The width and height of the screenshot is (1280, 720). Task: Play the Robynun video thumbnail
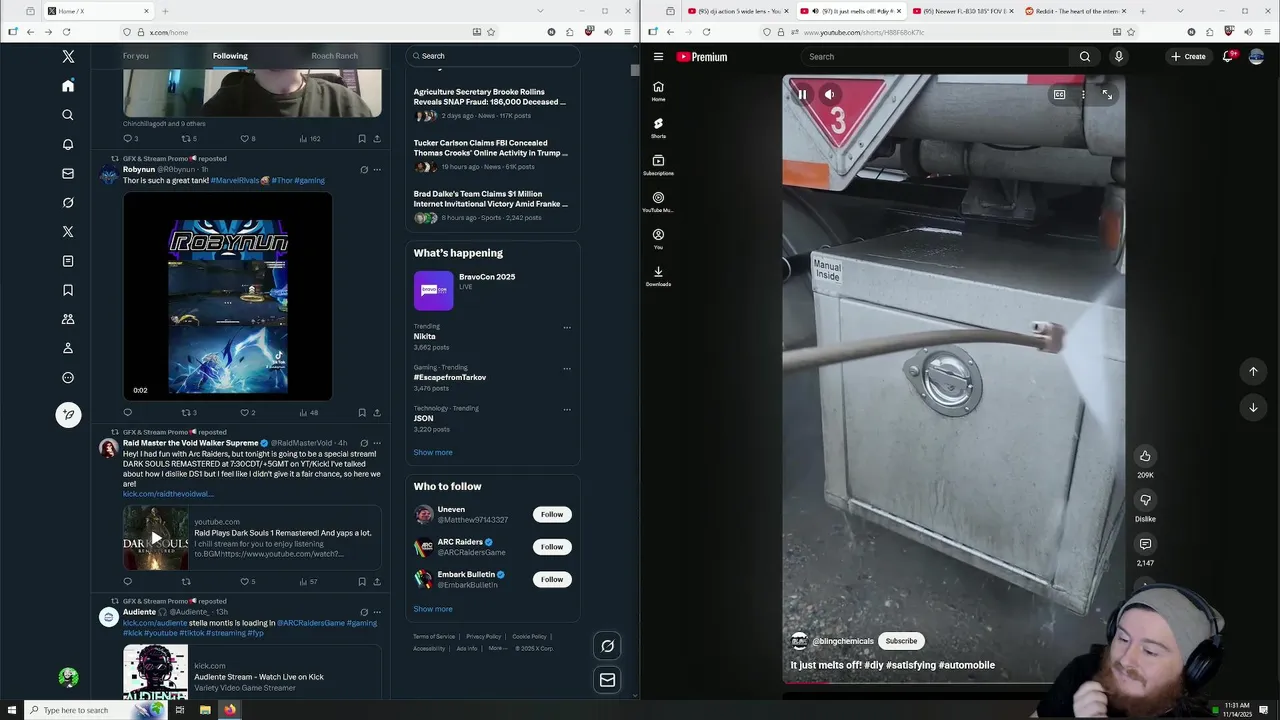(x=228, y=296)
